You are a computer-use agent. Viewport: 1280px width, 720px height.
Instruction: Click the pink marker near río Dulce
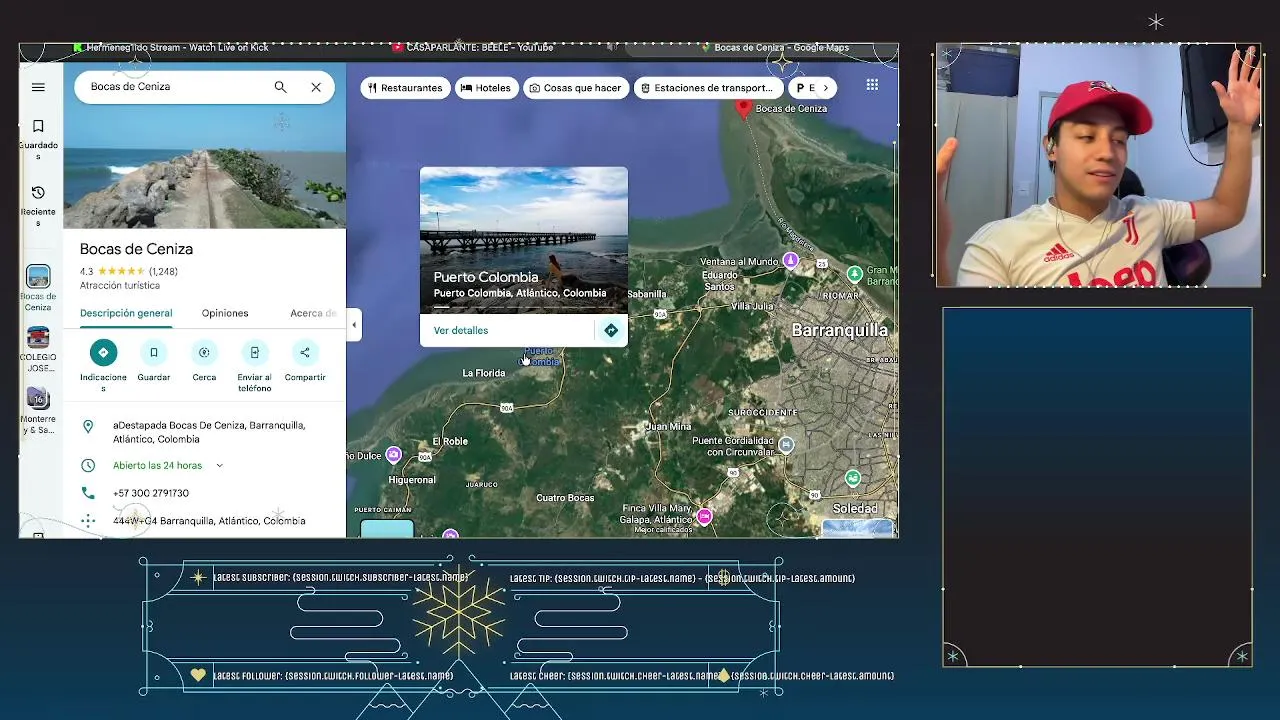(x=394, y=454)
